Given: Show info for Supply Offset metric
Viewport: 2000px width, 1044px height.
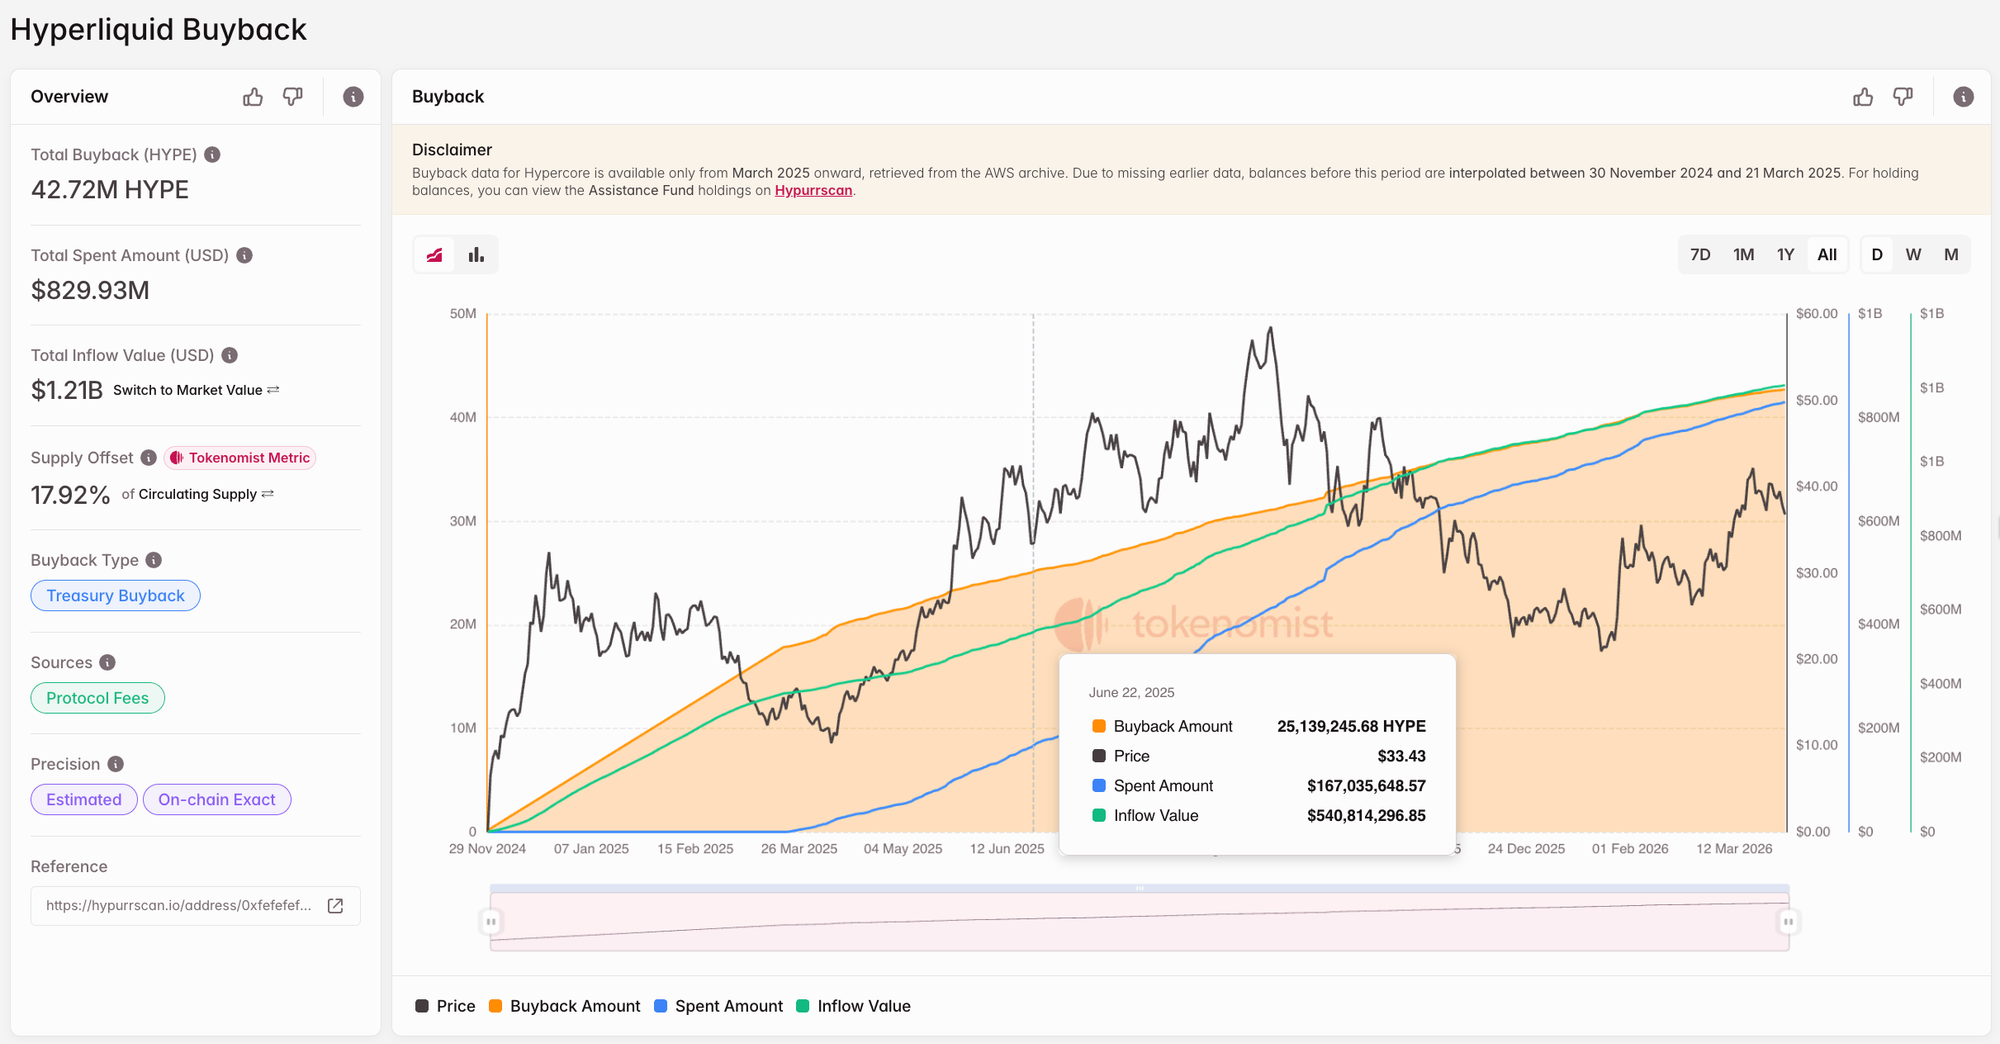Looking at the screenshot, I should [x=149, y=458].
